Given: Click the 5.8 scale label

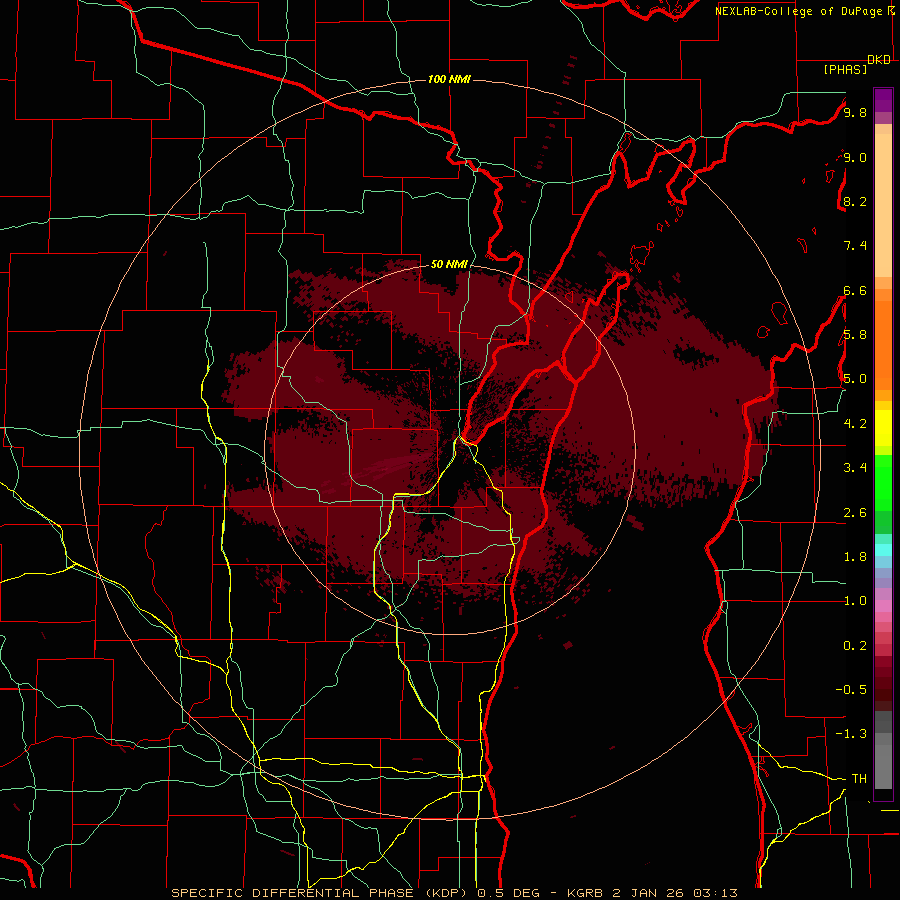Looking at the screenshot, I should [855, 335].
